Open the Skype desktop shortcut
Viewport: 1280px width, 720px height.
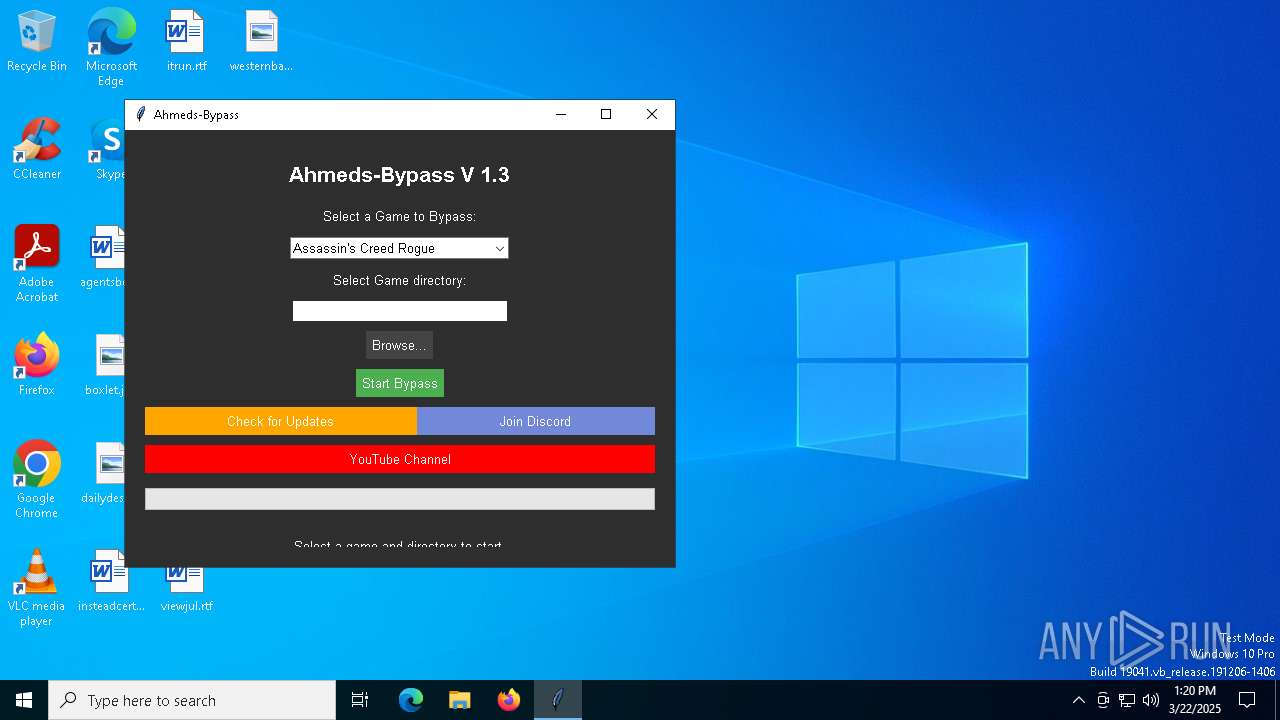tap(108, 148)
